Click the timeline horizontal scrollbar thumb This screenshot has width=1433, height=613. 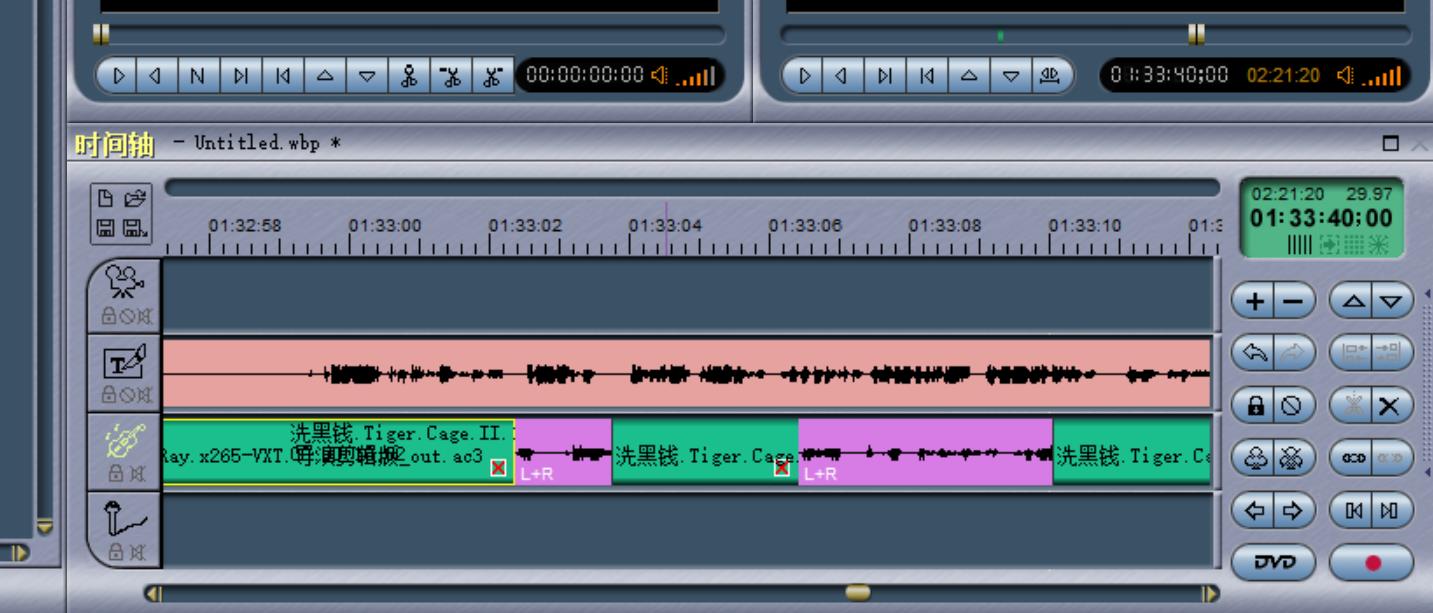coord(857,593)
